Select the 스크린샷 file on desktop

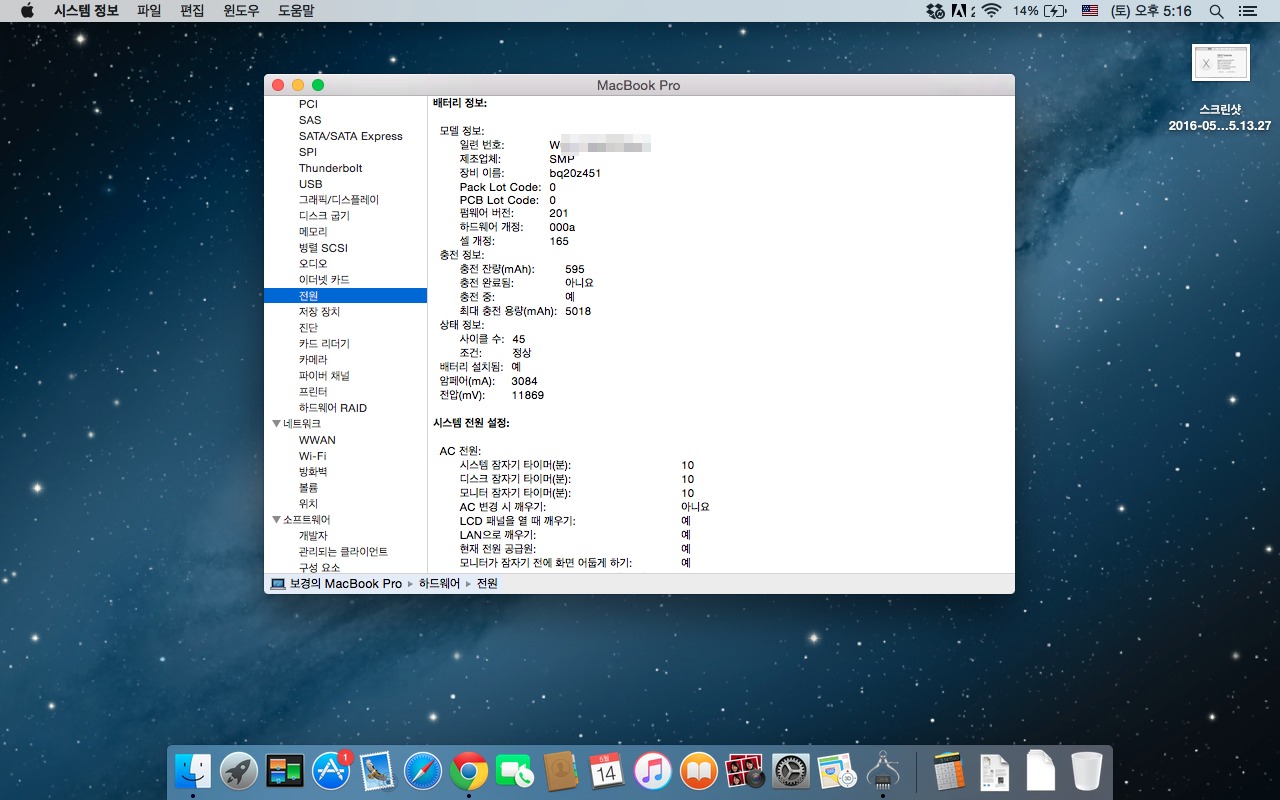[x=1220, y=63]
